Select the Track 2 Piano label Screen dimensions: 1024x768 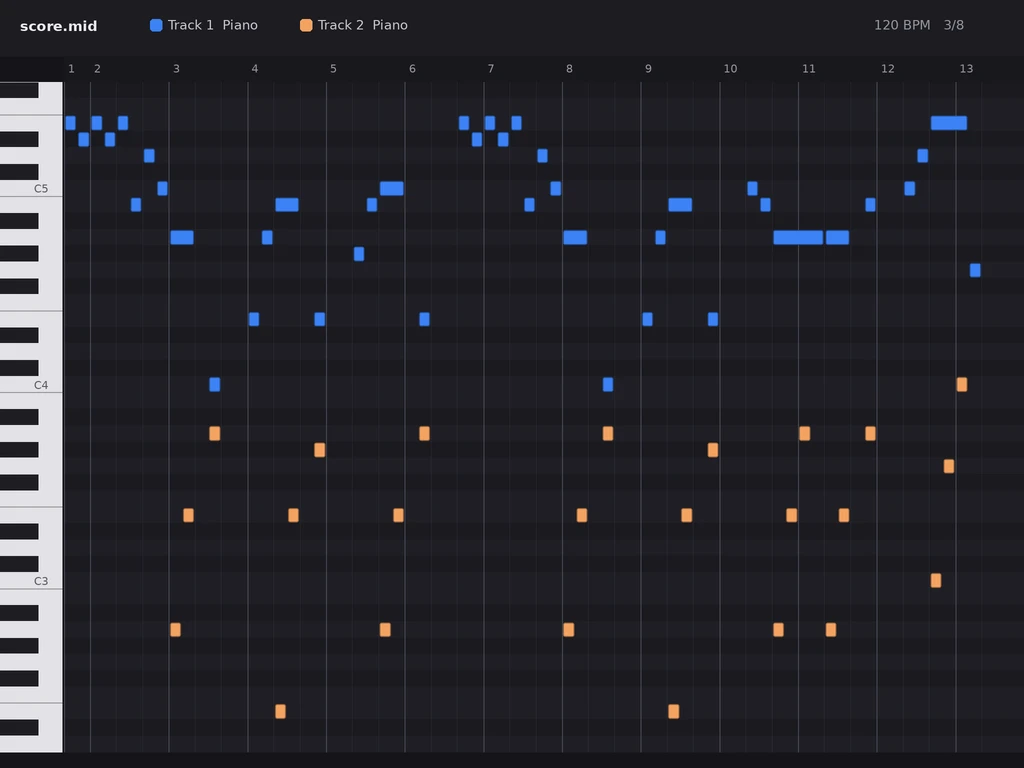[x=362, y=25]
